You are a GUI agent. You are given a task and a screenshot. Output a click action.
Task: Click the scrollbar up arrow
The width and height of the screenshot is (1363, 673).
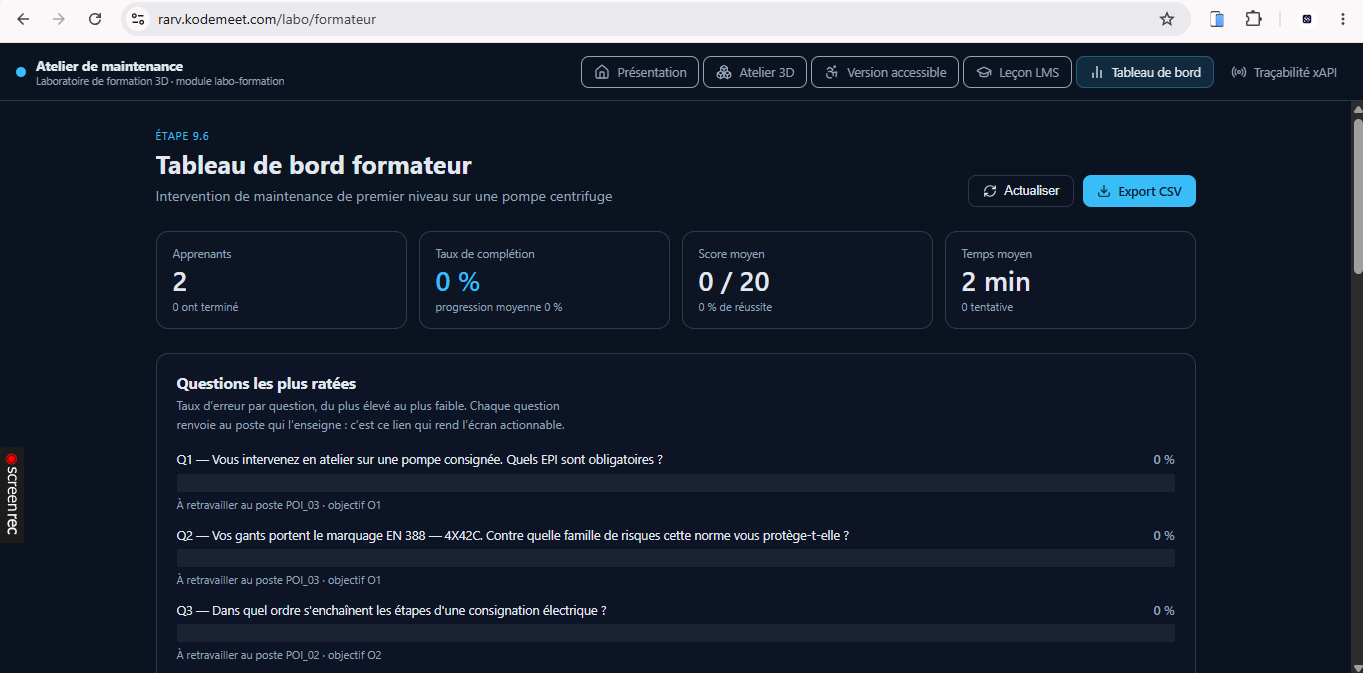point(1357,109)
